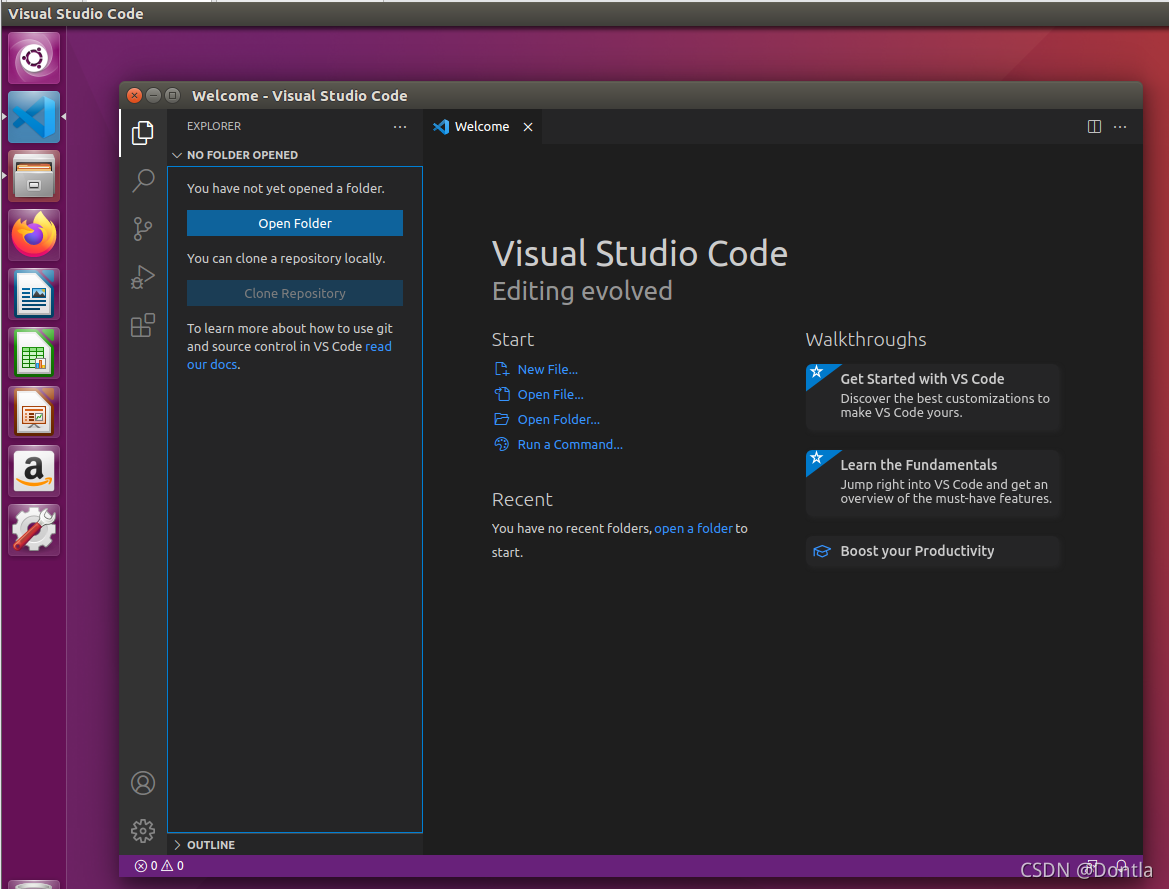This screenshot has height=889, width=1169.
Task: Open the Source Control view
Action: (143, 228)
